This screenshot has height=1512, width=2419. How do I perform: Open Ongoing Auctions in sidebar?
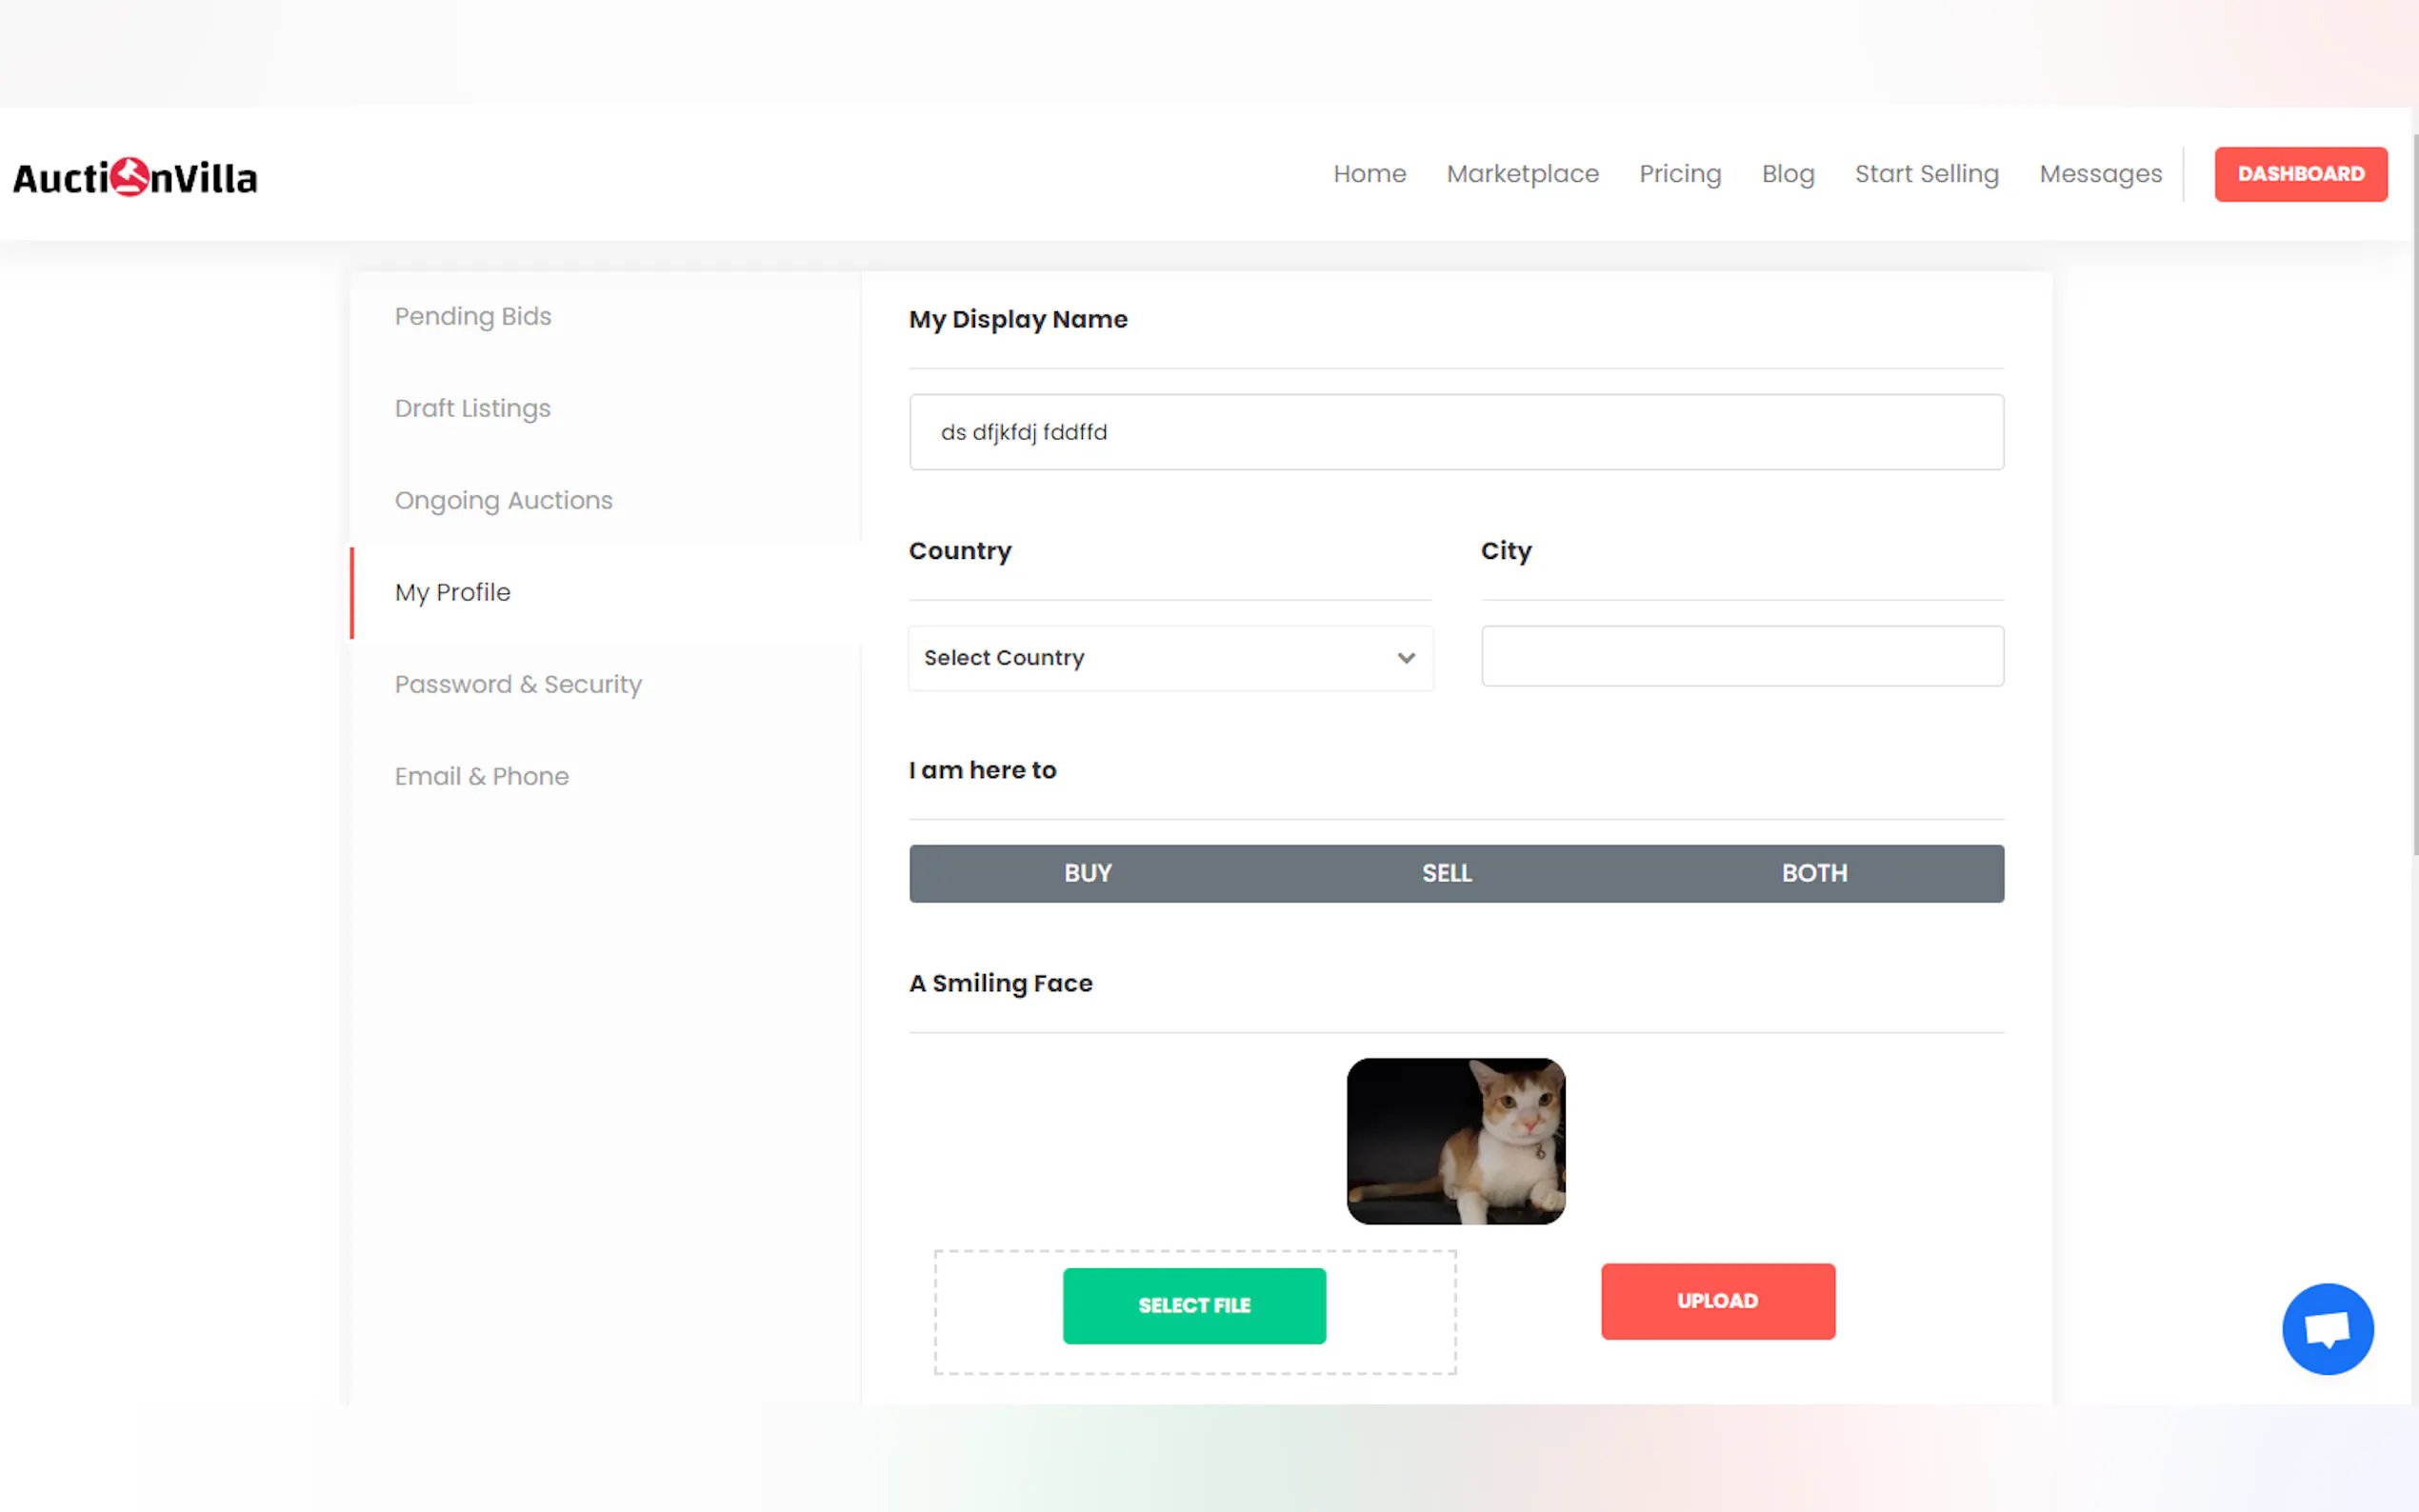503,500
